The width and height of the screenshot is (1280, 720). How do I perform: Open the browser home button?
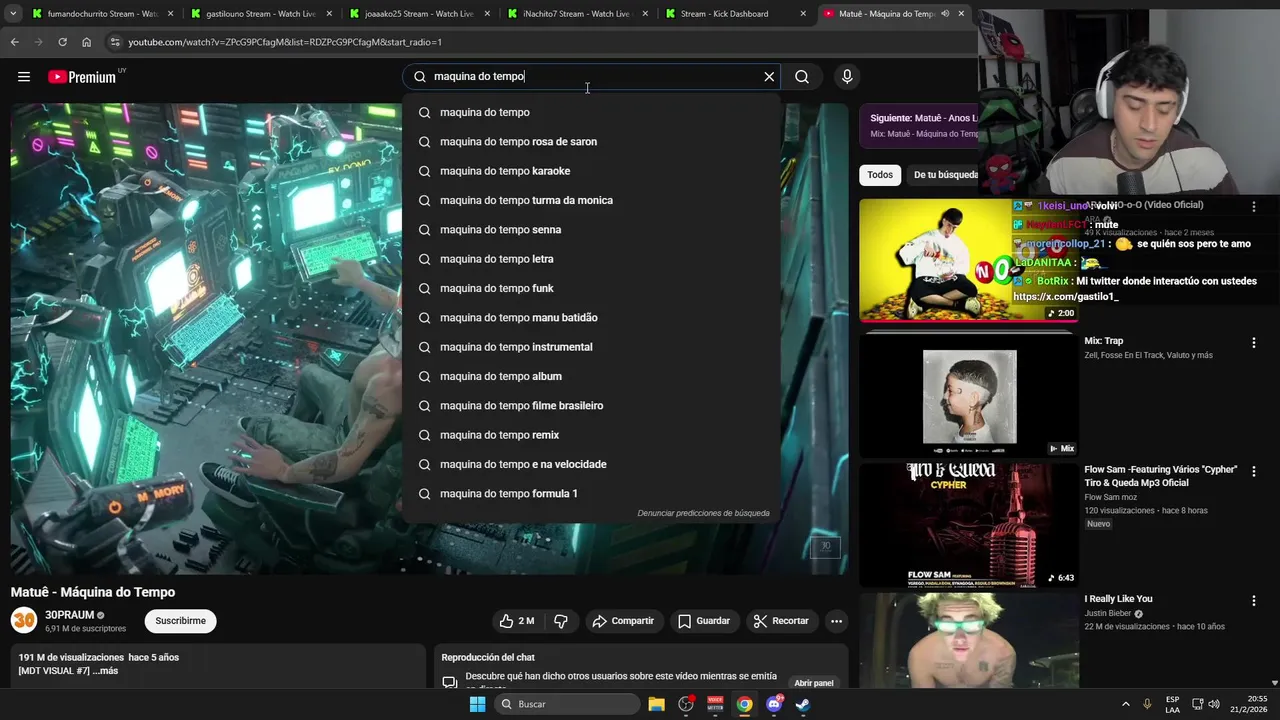click(86, 42)
